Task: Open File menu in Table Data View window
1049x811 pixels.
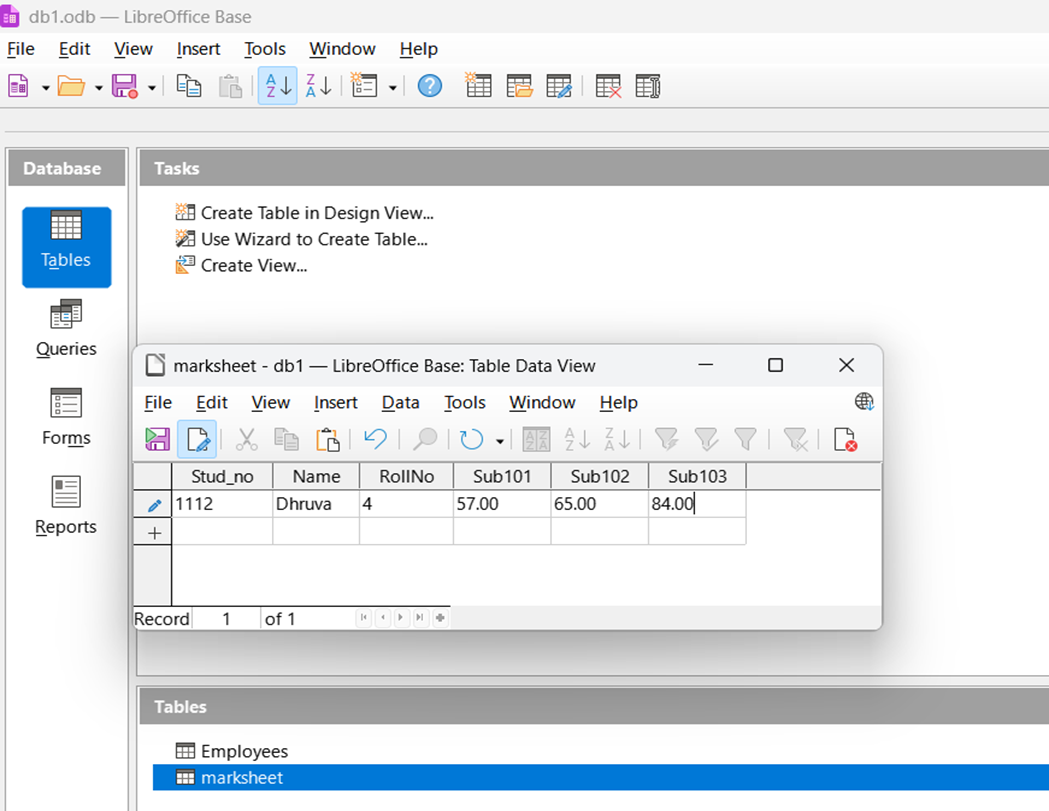Action: point(158,402)
